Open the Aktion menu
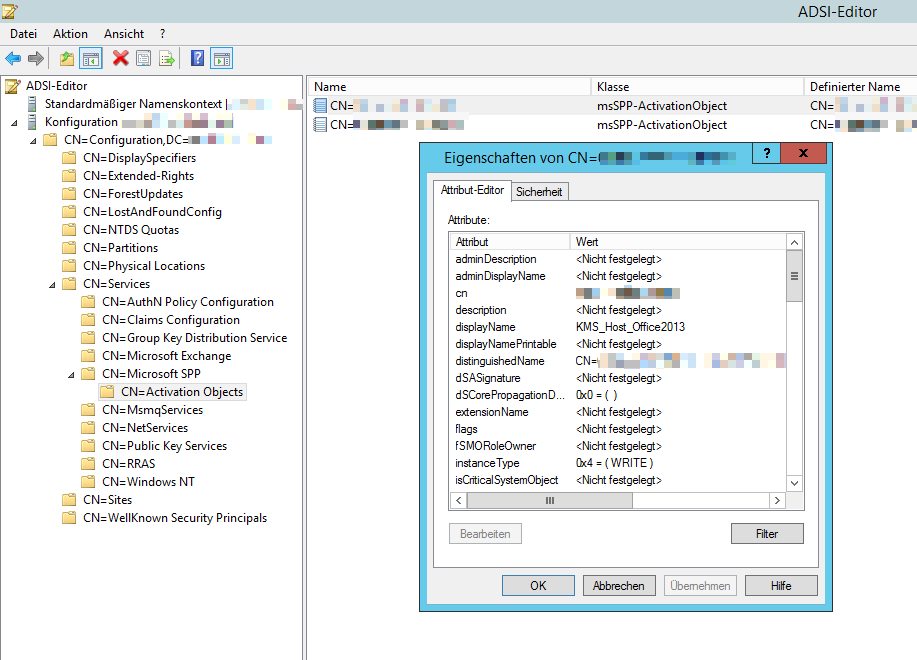 pos(70,34)
